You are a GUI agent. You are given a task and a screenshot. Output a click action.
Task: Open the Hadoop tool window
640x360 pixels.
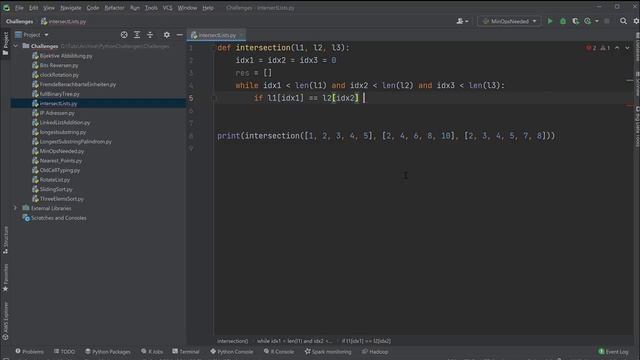(375, 351)
